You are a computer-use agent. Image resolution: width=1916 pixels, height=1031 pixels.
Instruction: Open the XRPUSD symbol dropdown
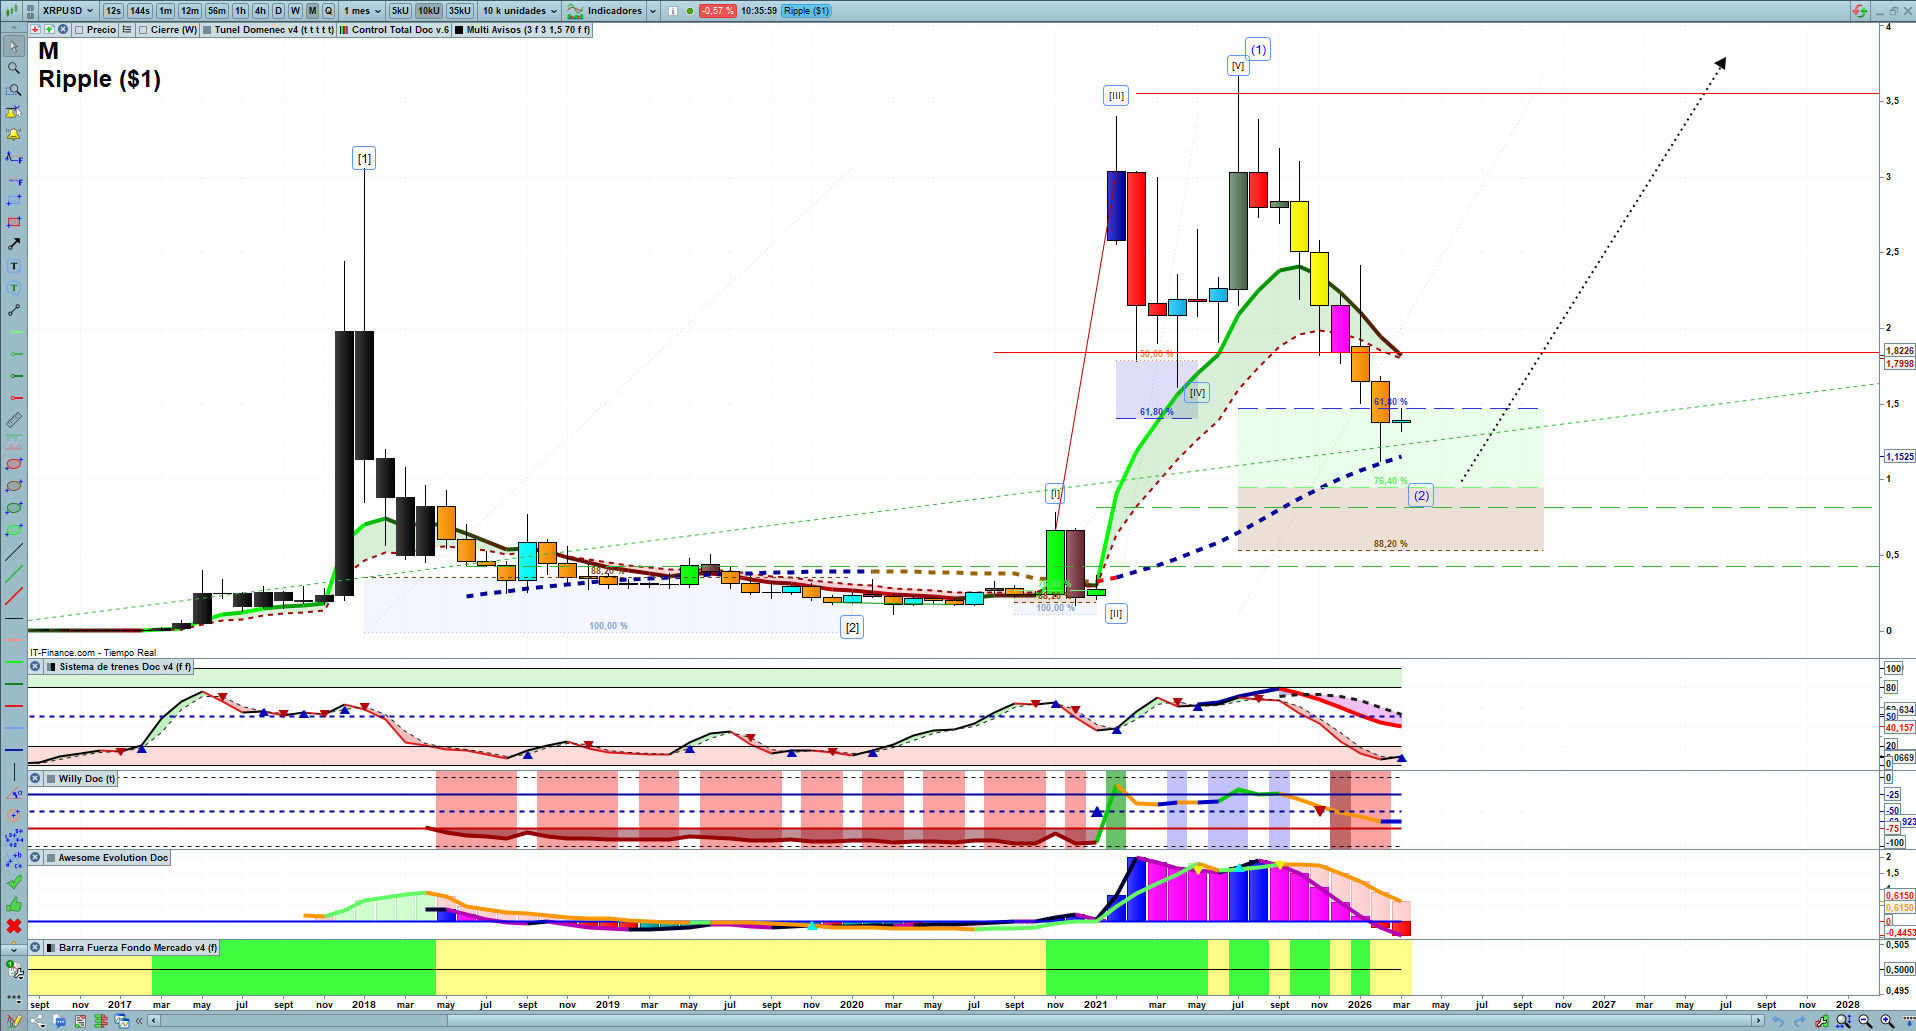(68, 11)
